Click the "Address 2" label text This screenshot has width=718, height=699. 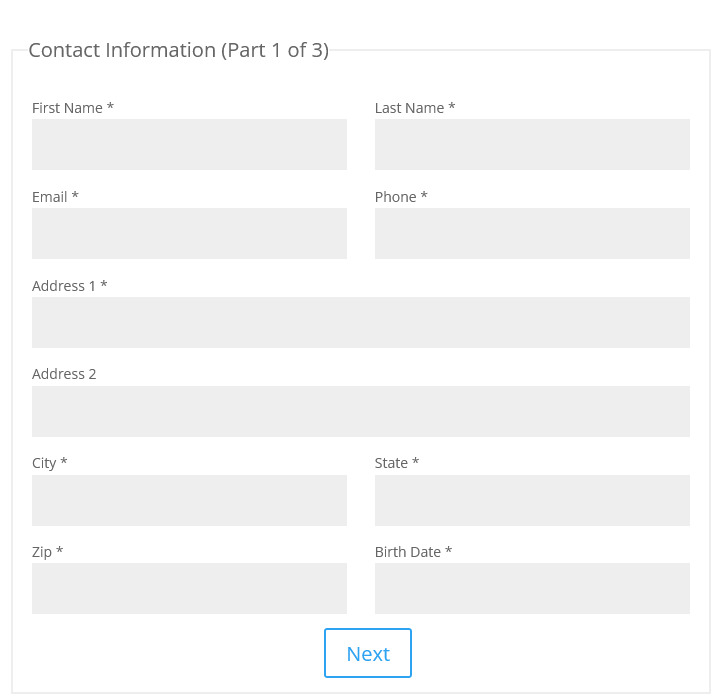pyautogui.click(x=64, y=374)
